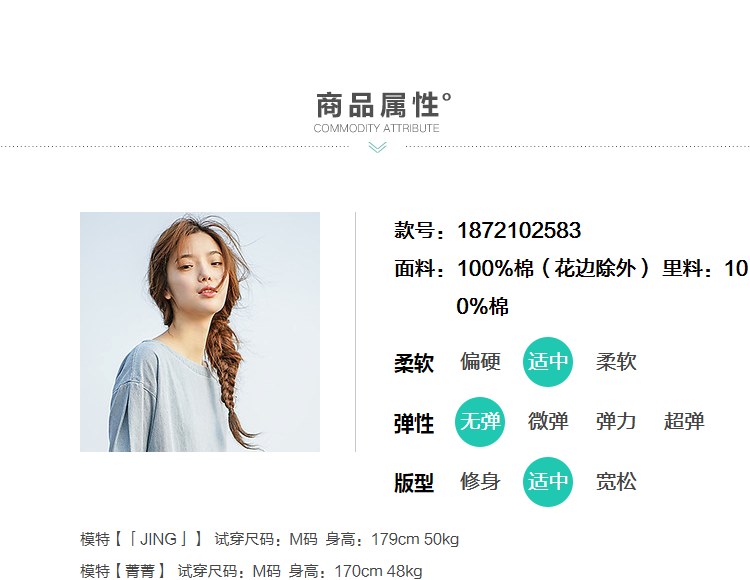Select the 偏硬 softness option
The height and width of the screenshot is (580, 750).
[x=480, y=361]
